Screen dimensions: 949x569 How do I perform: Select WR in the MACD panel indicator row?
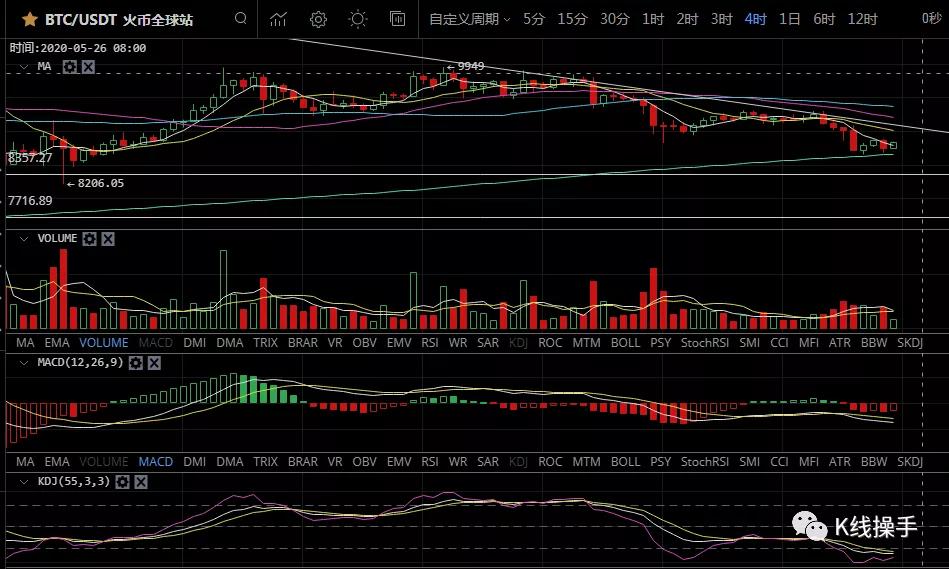pos(458,462)
